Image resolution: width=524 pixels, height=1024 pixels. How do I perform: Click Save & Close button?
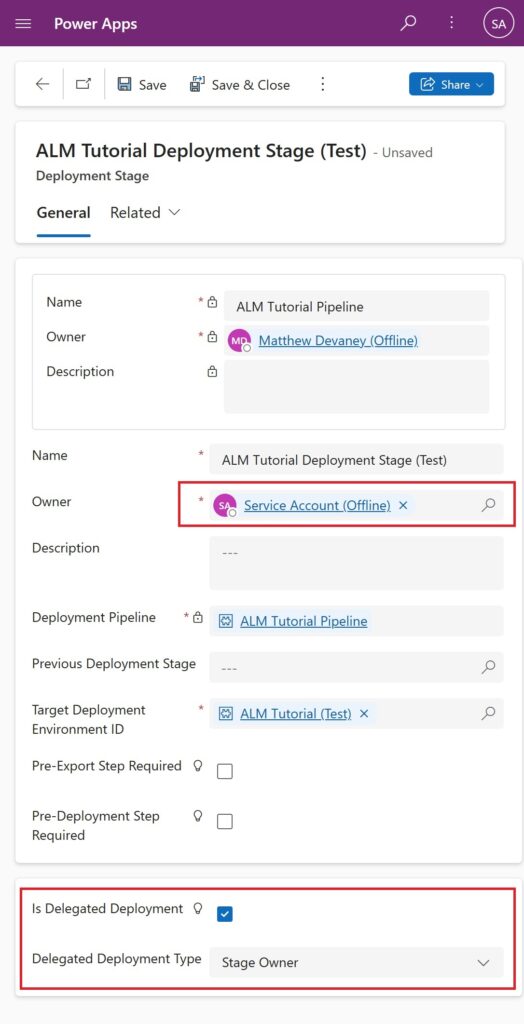[239, 85]
